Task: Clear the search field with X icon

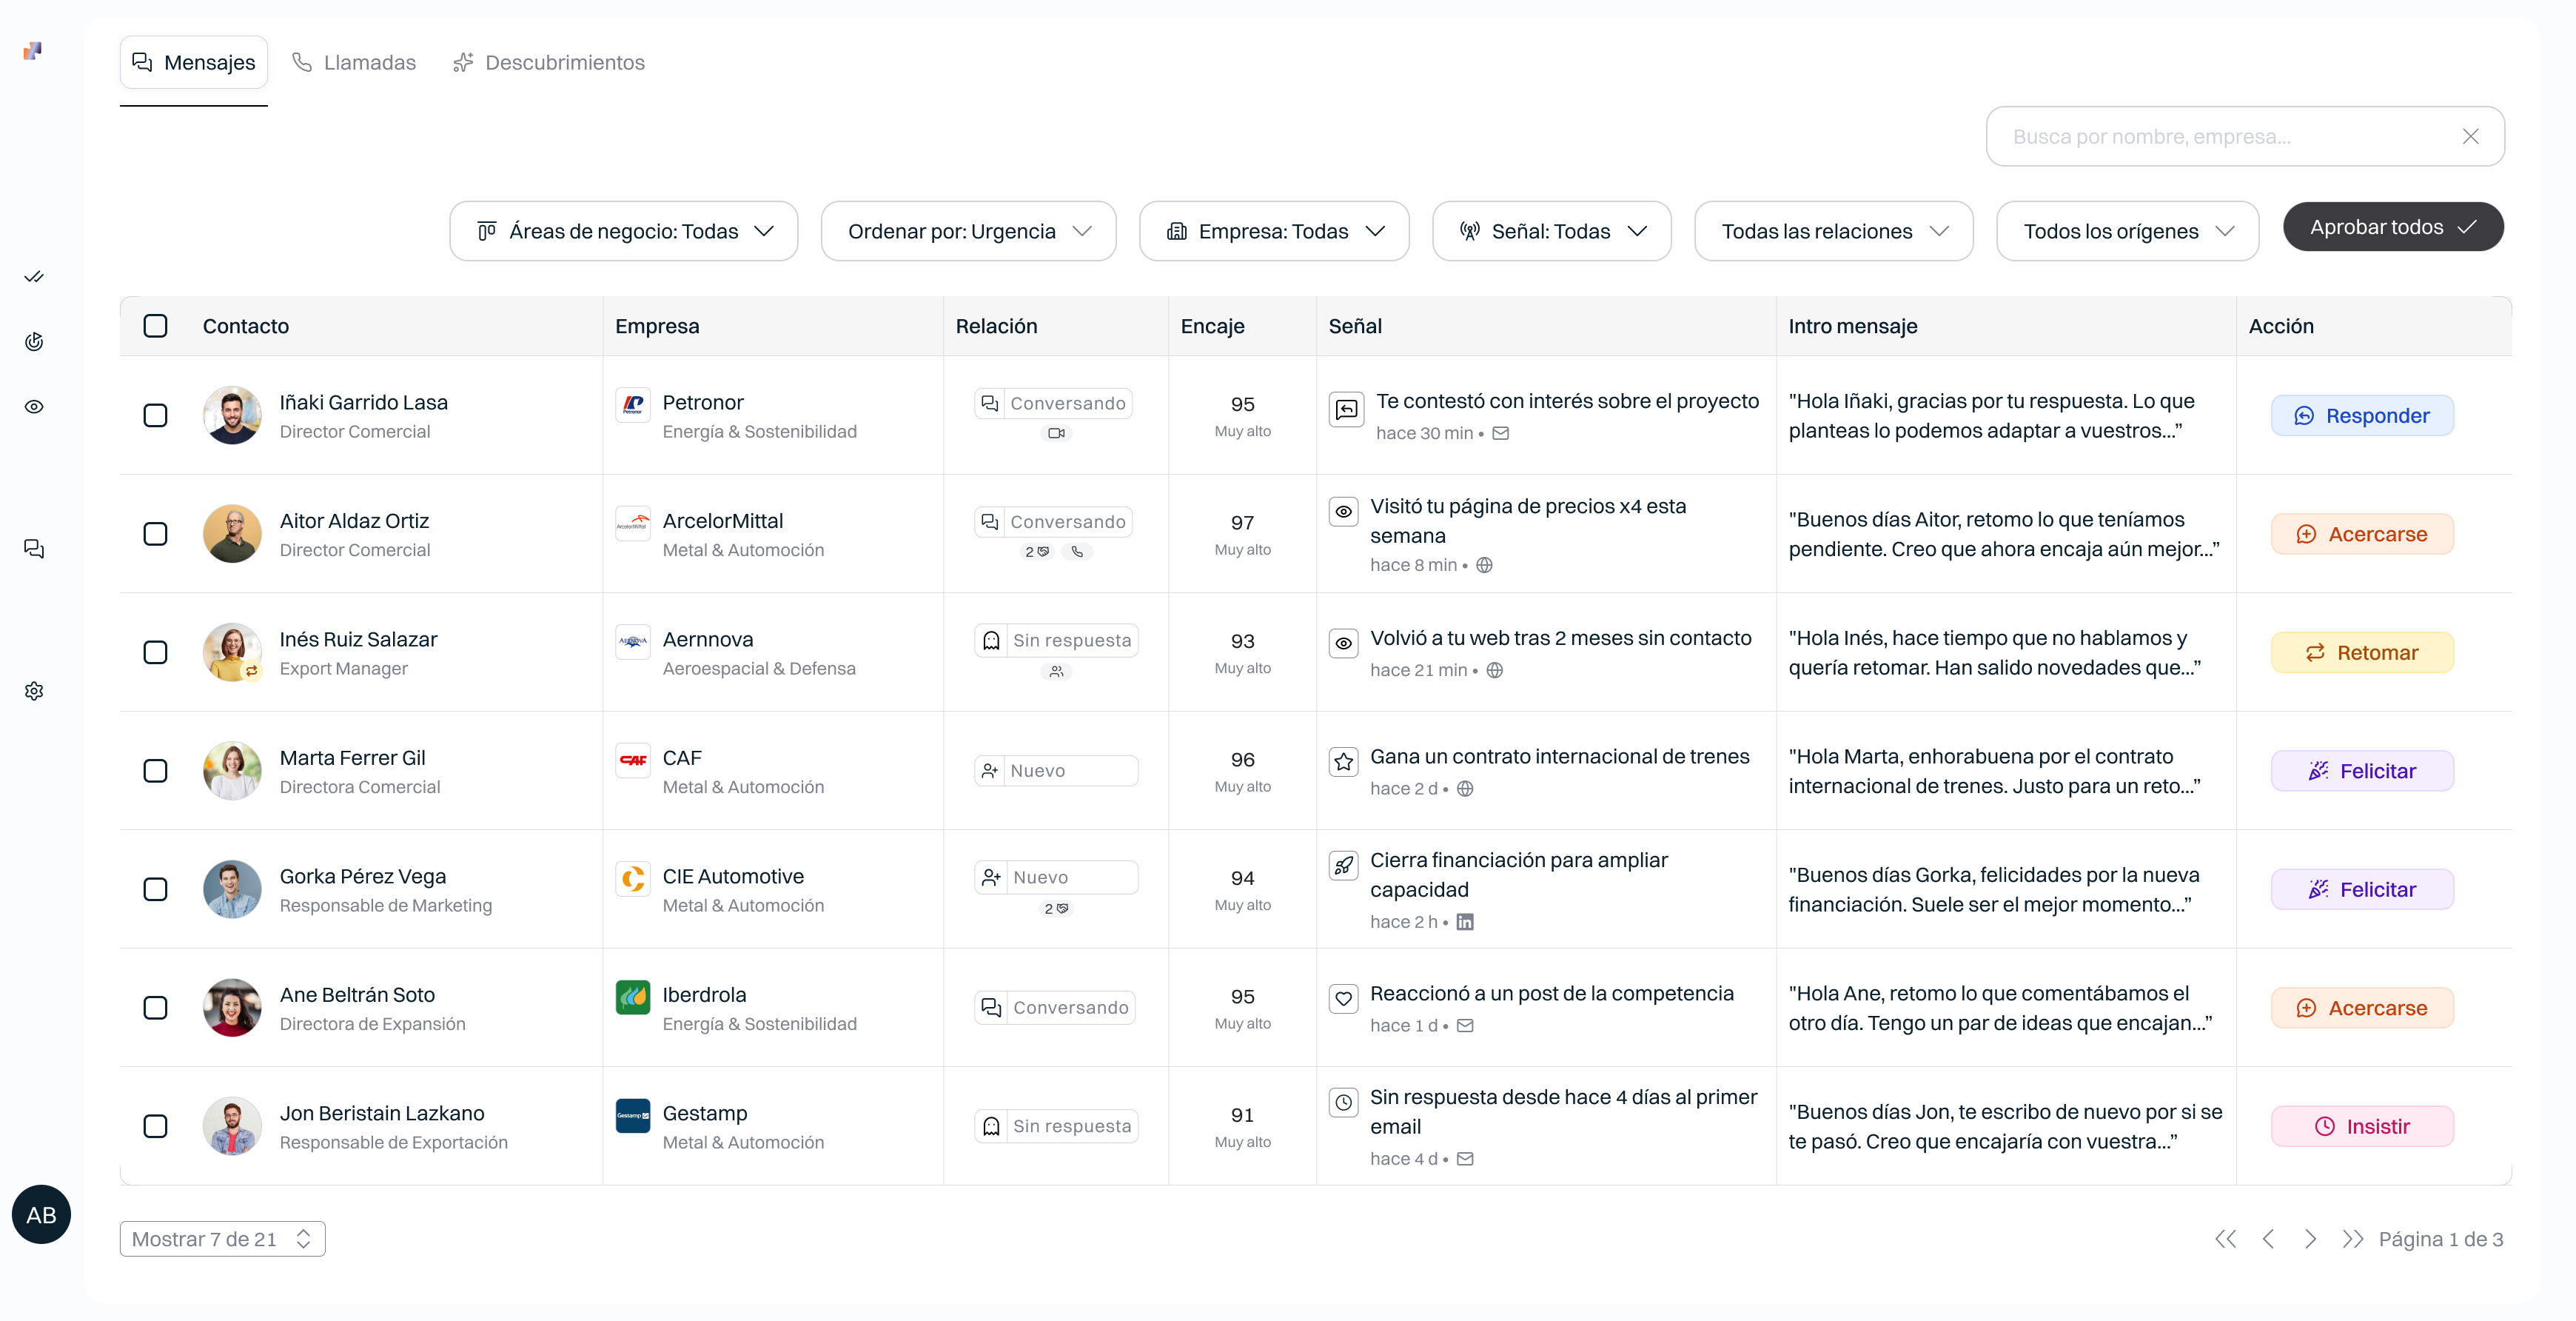Action: tap(2470, 137)
